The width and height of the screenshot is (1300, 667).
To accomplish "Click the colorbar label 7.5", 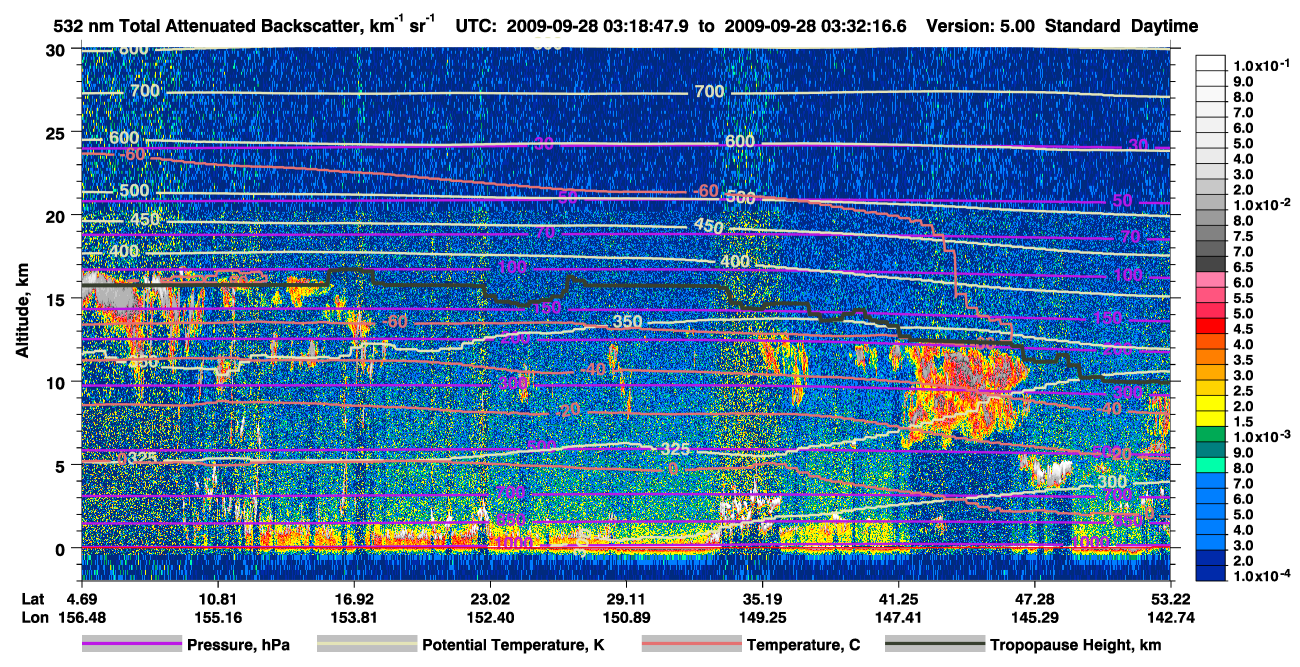I will pyautogui.click(x=1244, y=235).
